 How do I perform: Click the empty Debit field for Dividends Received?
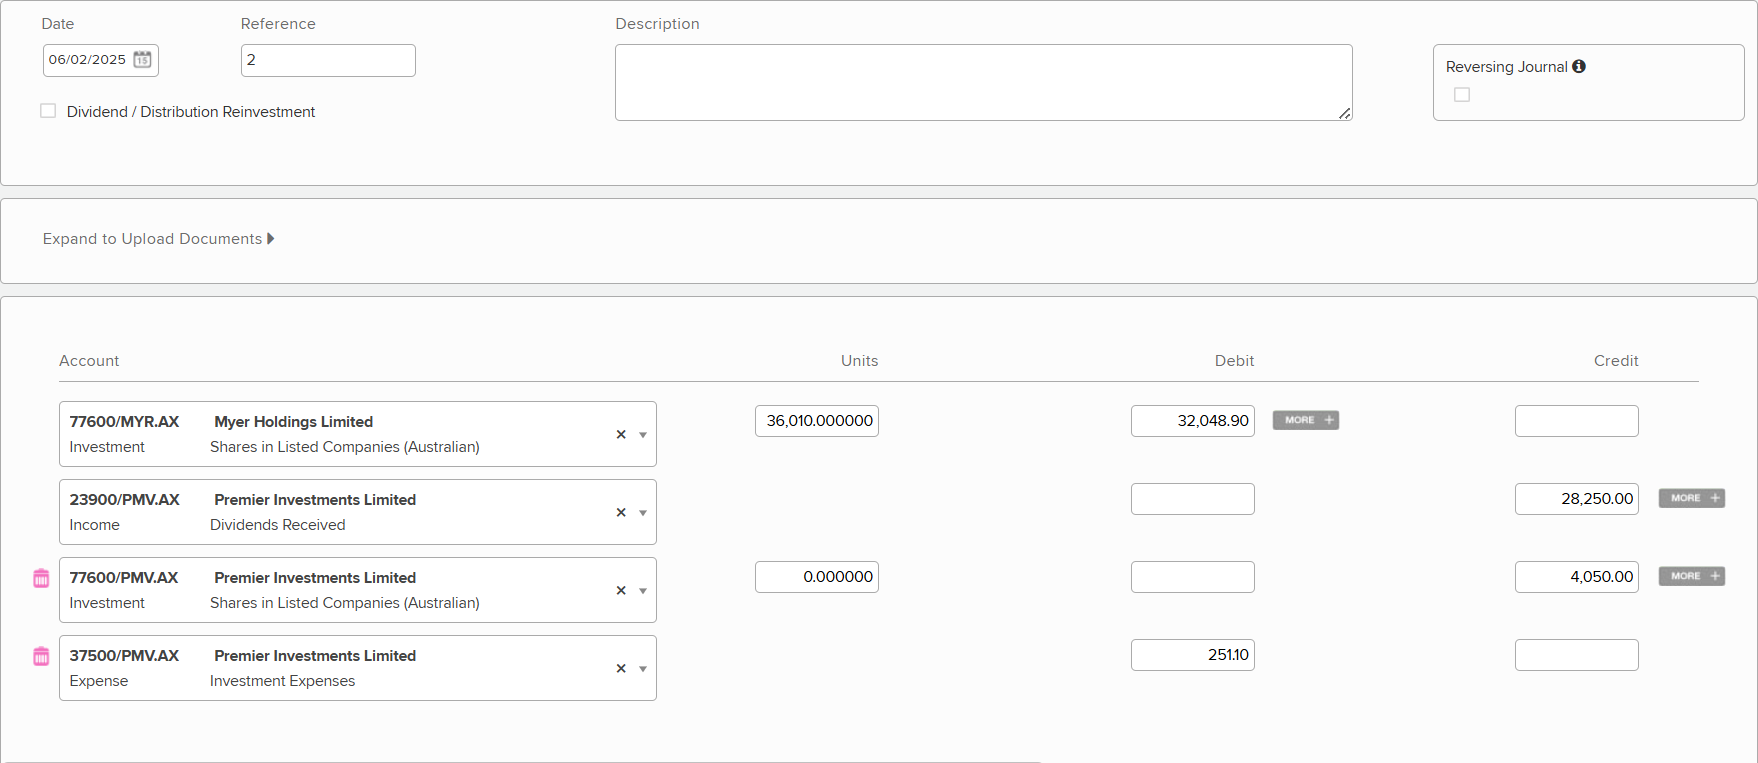tap(1193, 499)
